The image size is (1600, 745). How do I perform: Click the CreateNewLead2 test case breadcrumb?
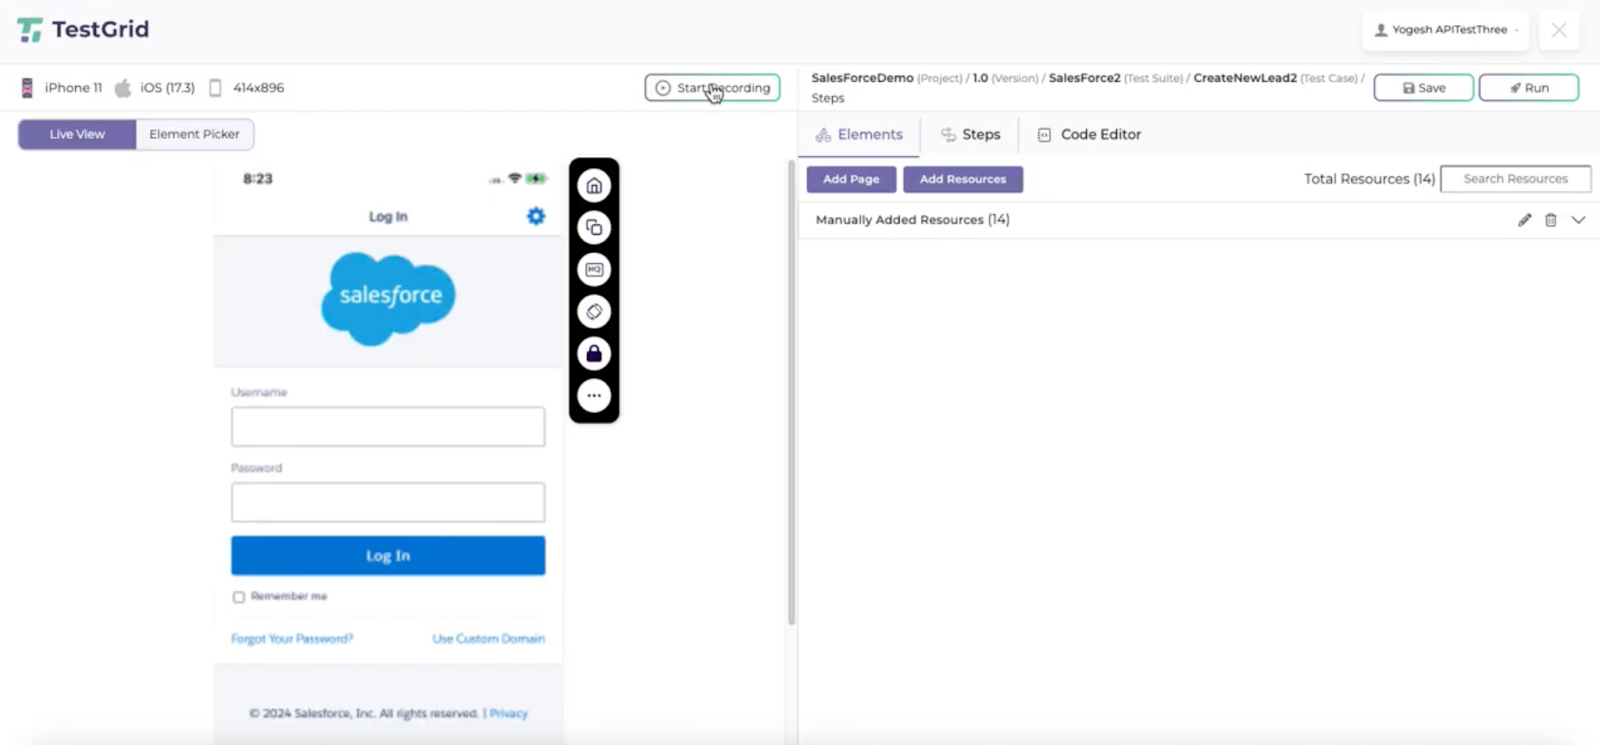coord(1245,78)
